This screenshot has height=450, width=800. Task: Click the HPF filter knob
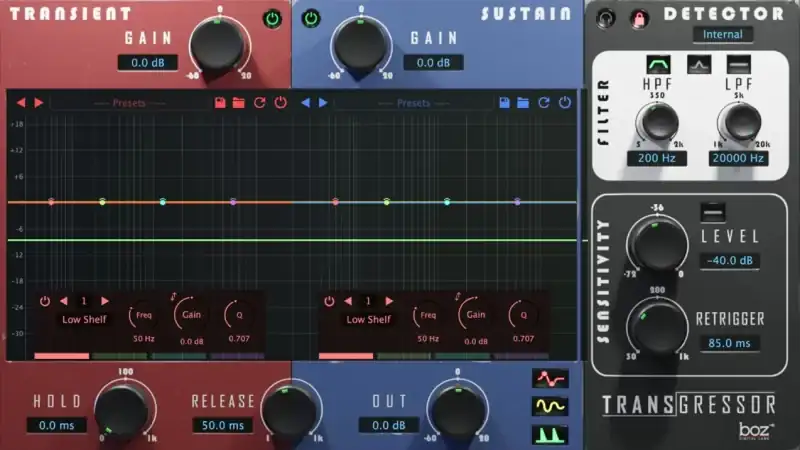(x=658, y=123)
